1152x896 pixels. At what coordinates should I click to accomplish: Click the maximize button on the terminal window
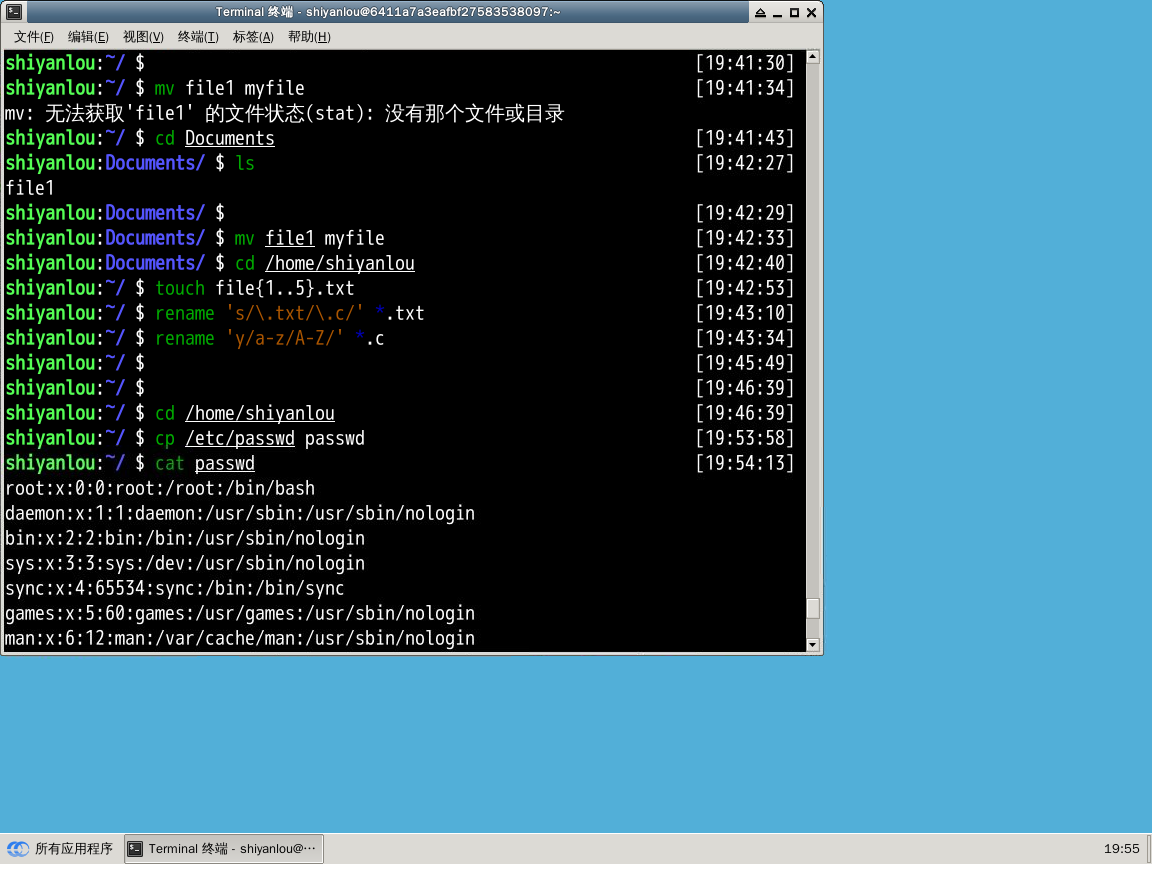tap(794, 12)
